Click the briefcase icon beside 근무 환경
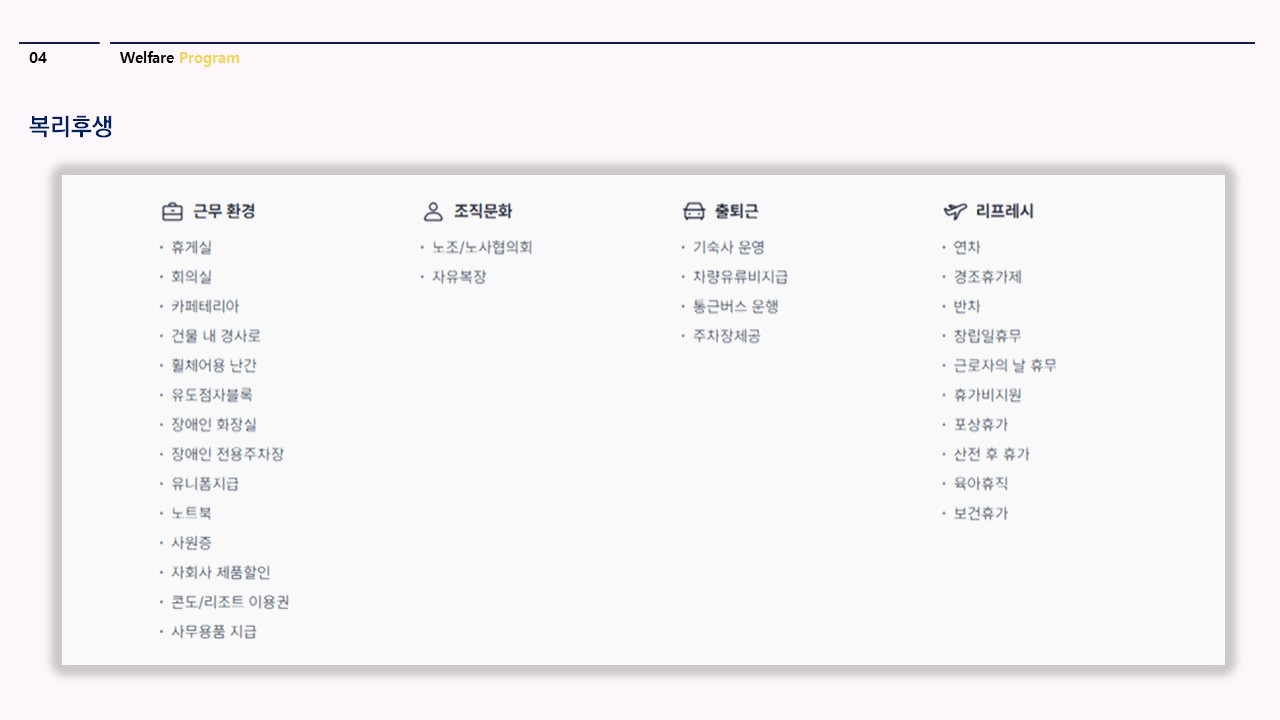This screenshot has height=720, width=1280. pos(172,211)
